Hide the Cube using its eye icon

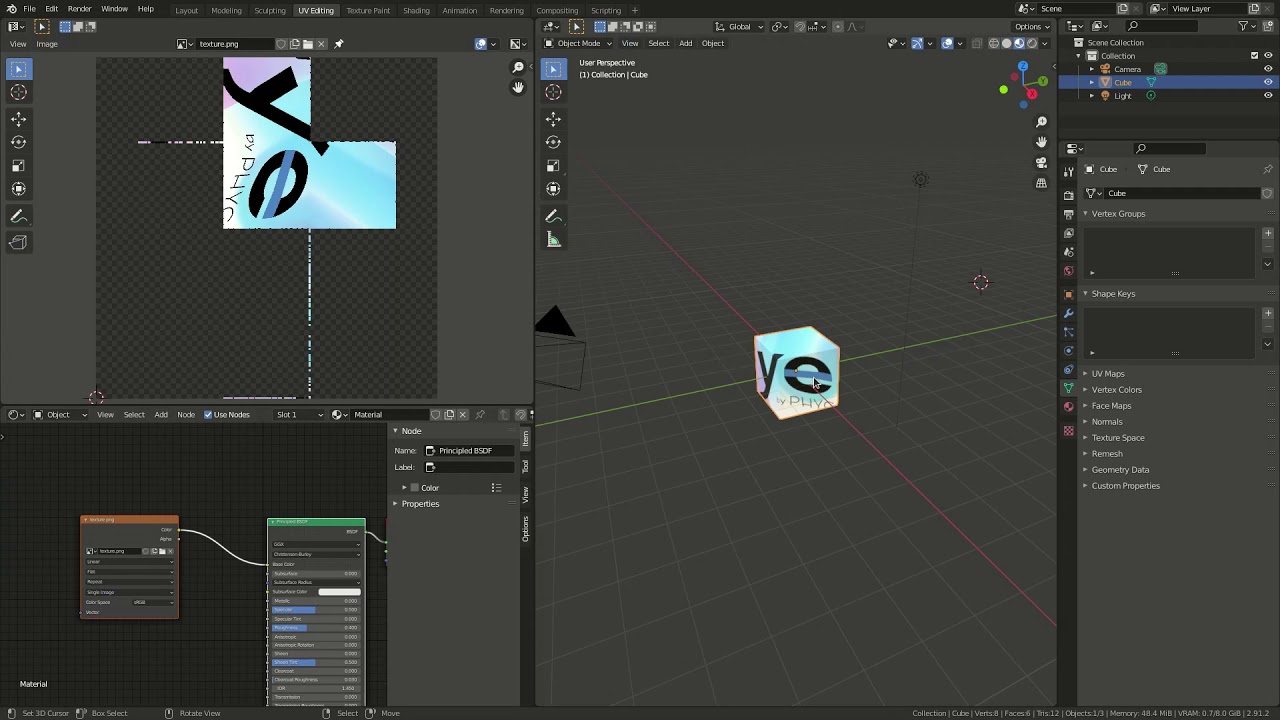1268,82
